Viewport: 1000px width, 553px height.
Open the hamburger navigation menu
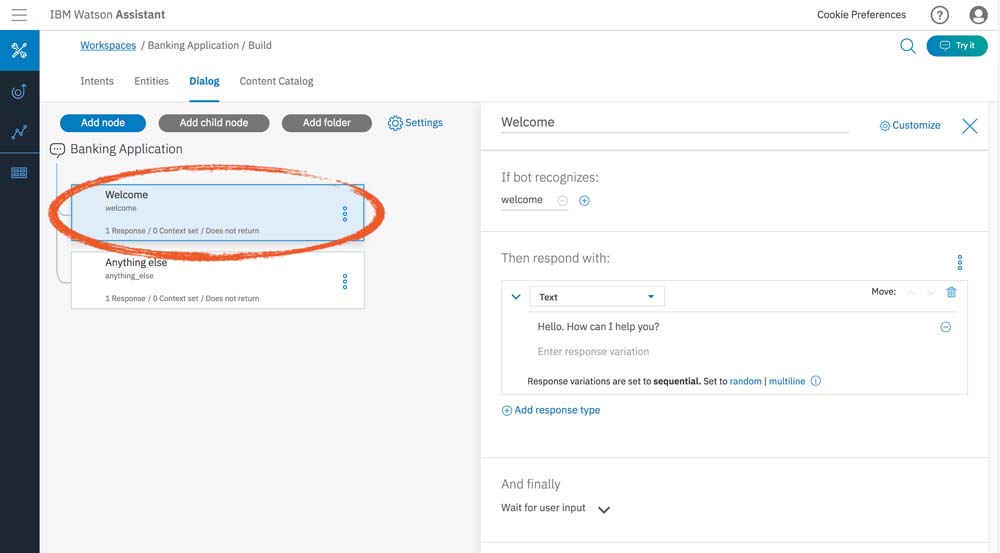tap(19, 15)
